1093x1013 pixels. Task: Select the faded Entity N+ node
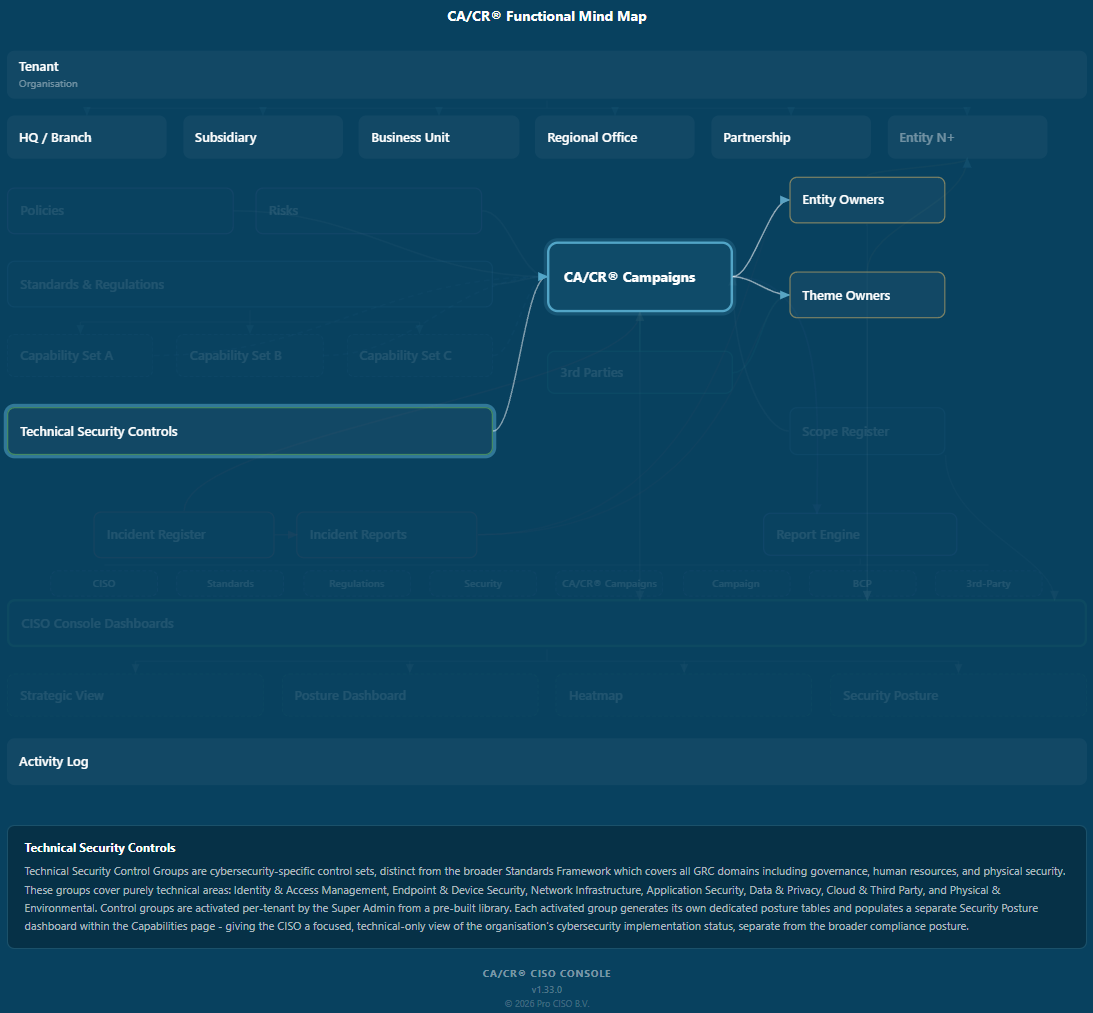click(967, 137)
